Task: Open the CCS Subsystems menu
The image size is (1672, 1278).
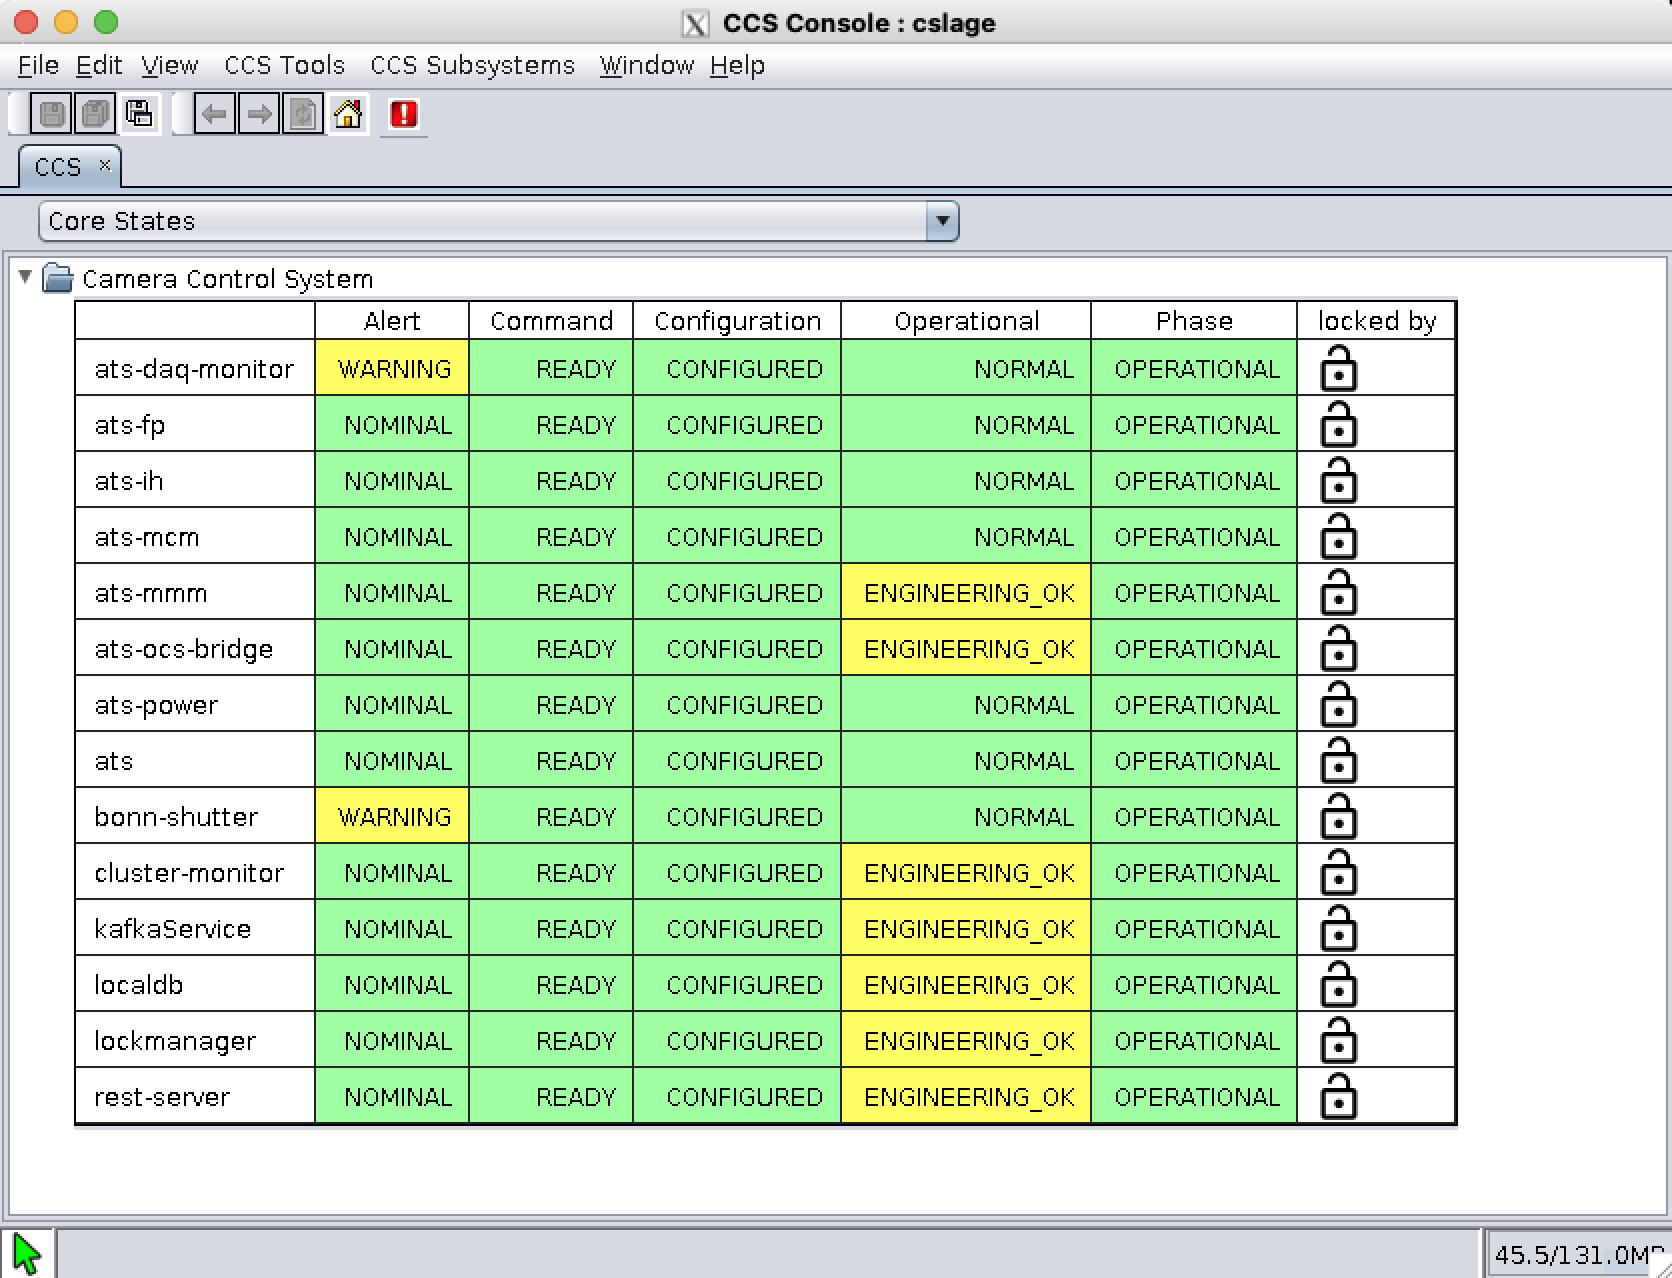Action: point(472,65)
